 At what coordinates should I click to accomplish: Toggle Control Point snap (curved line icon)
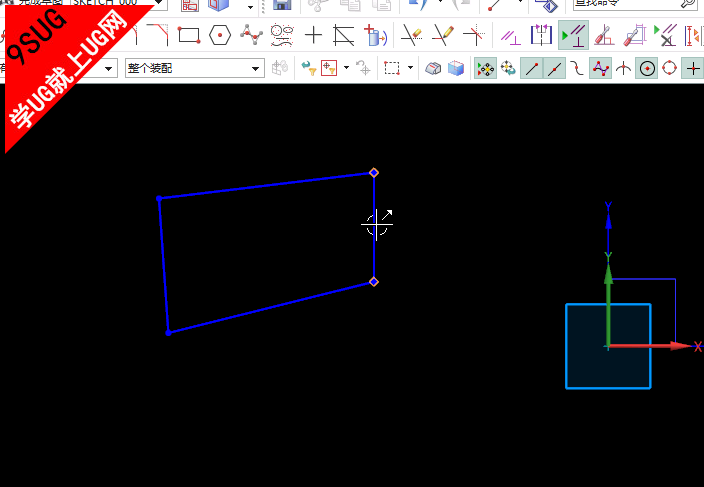pos(577,68)
